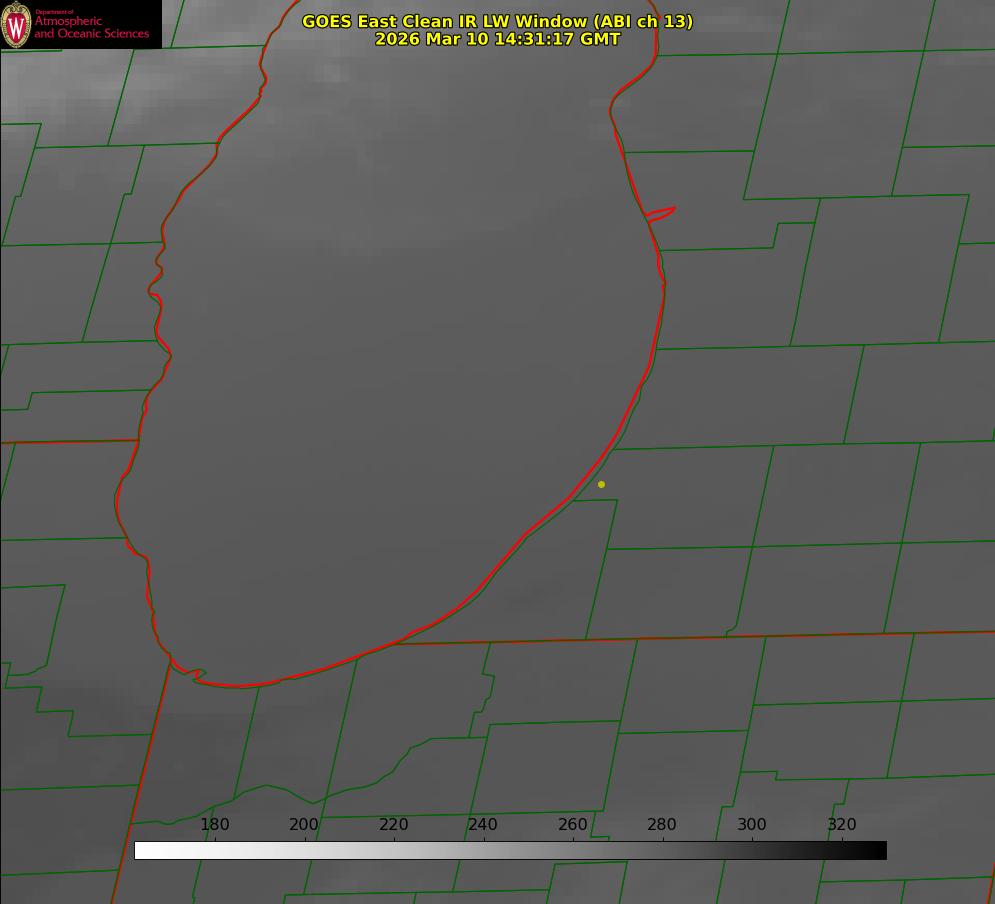This screenshot has width=995, height=904.
Task: Click the 280 colorbar label
Action: pos(662,824)
